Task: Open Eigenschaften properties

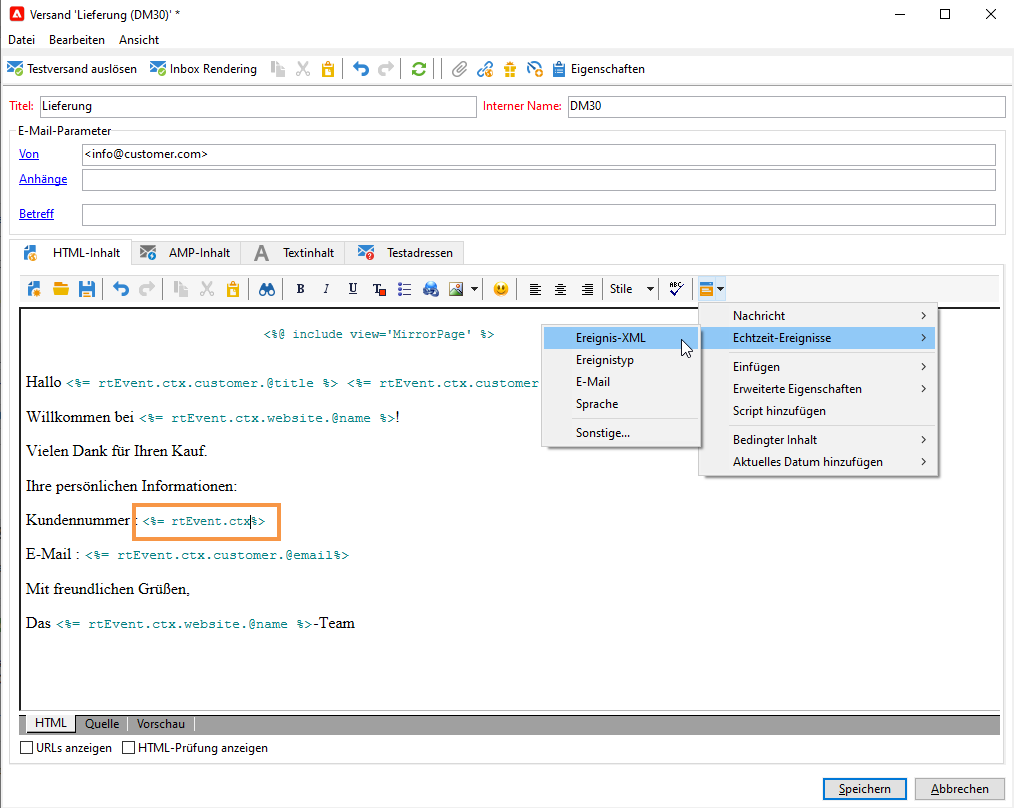Action: [x=599, y=69]
